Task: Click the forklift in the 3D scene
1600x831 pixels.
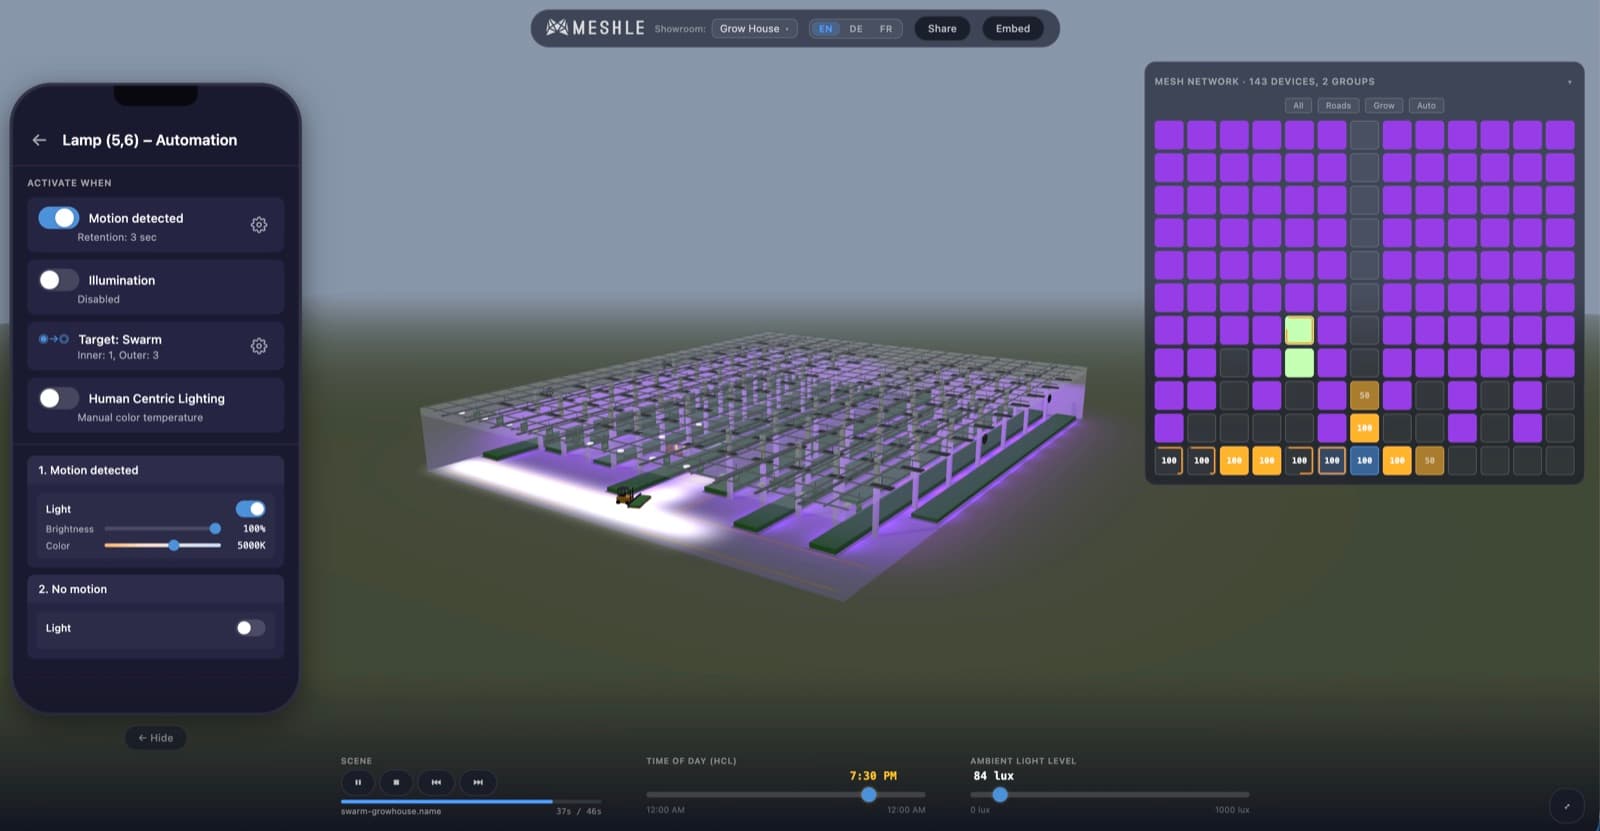Action: pyautogui.click(x=626, y=495)
